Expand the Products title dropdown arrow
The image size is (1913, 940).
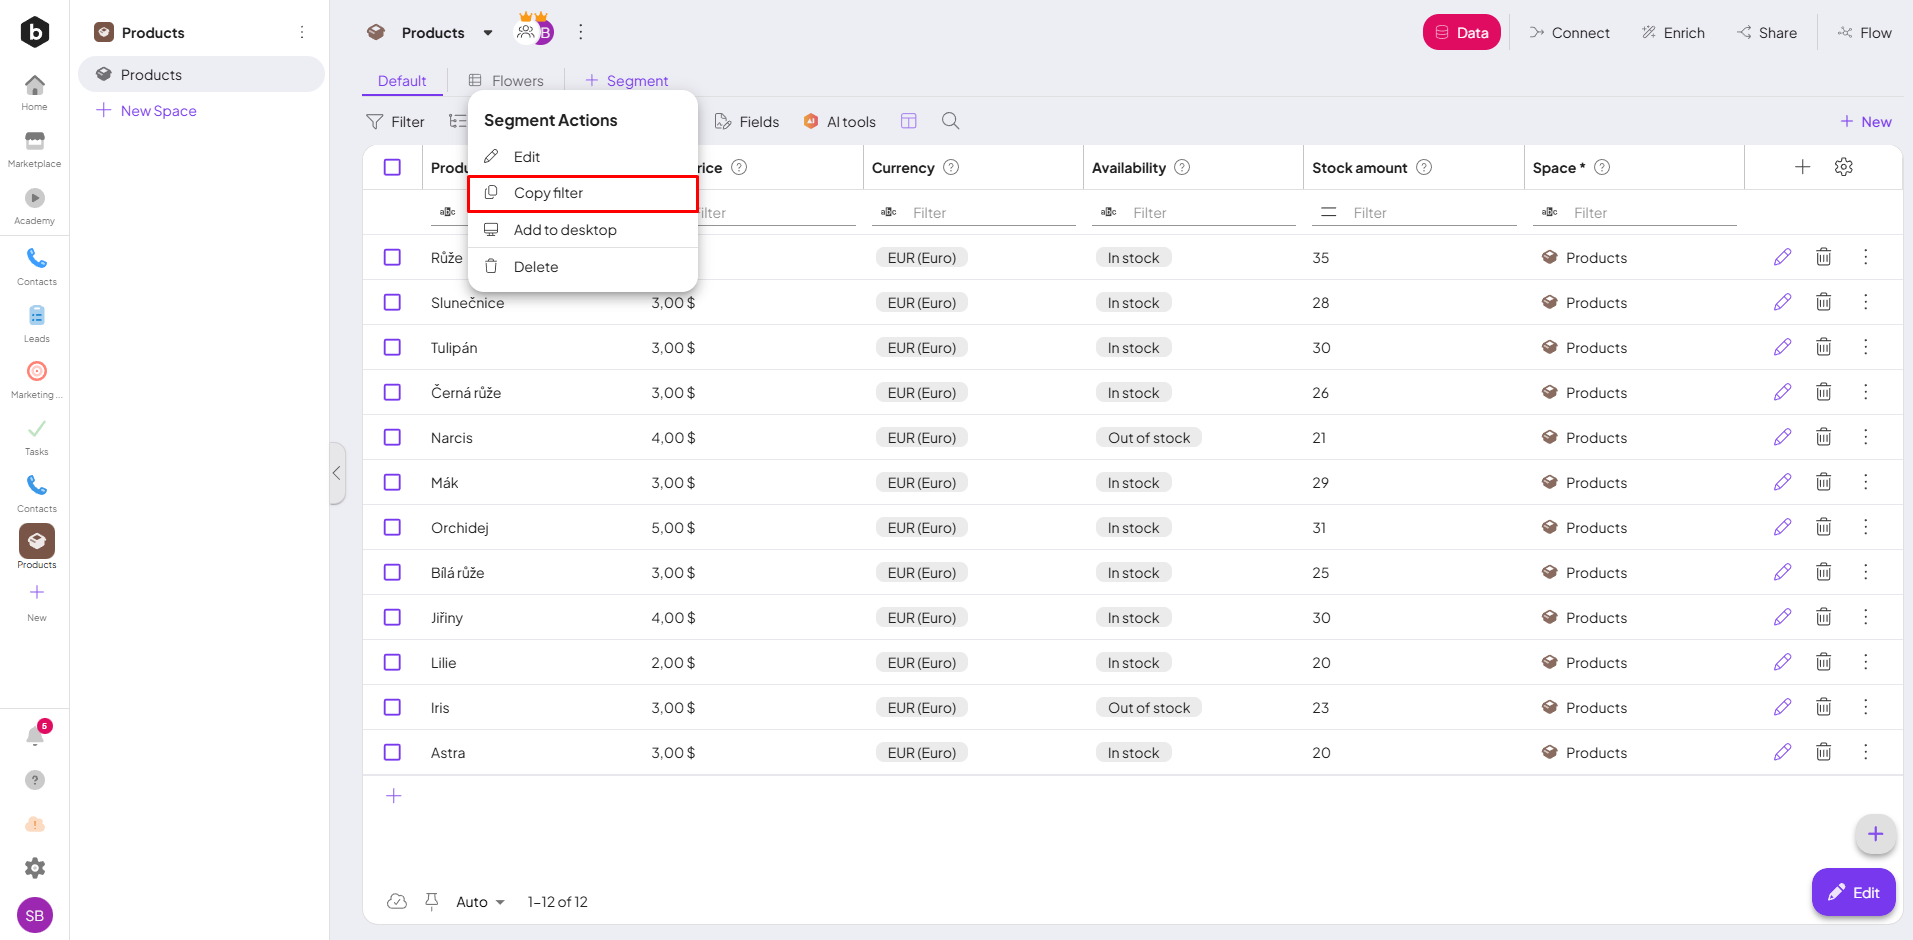click(x=488, y=33)
